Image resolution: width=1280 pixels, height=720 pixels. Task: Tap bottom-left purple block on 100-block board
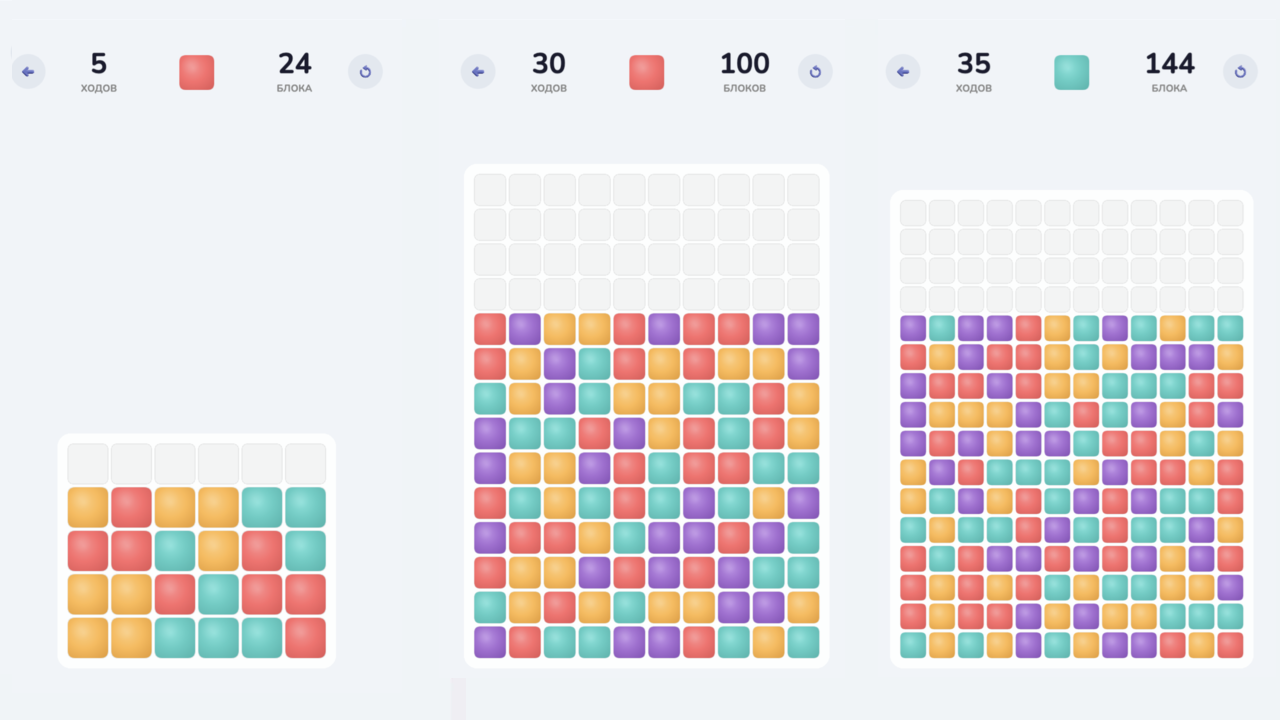tap(490, 642)
